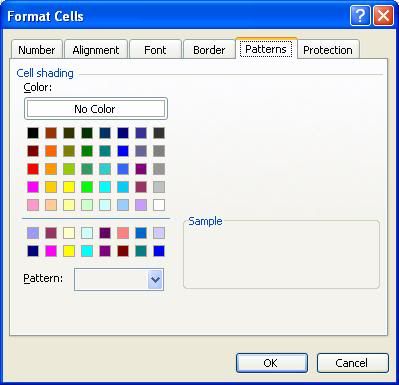Click the No Color button
The image size is (399, 385).
pyautogui.click(x=96, y=109)
